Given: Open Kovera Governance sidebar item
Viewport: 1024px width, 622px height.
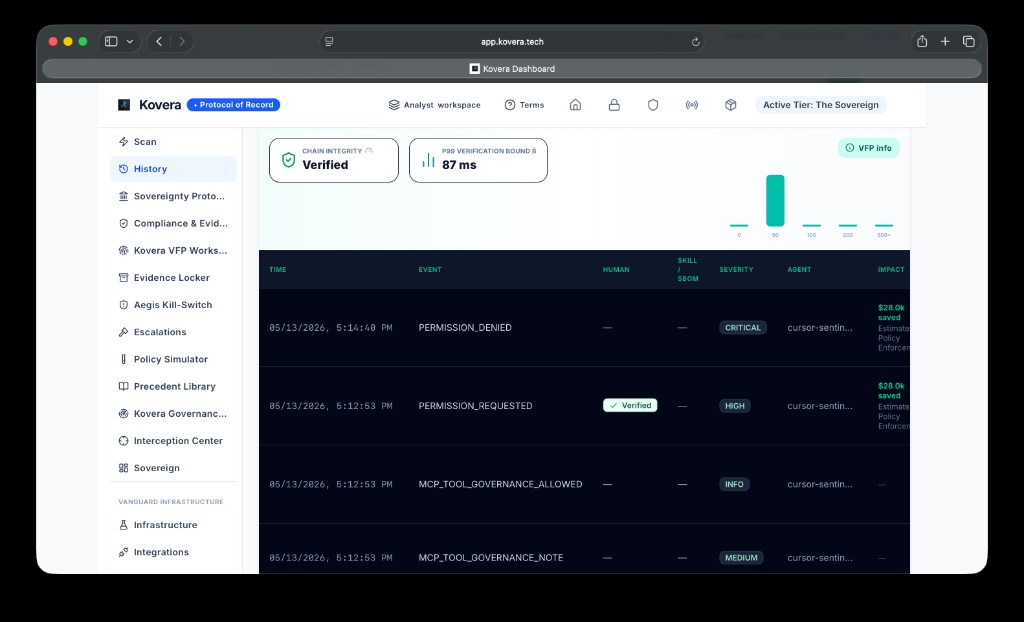Looking at the screenshot, I should [x=174, y=414].
